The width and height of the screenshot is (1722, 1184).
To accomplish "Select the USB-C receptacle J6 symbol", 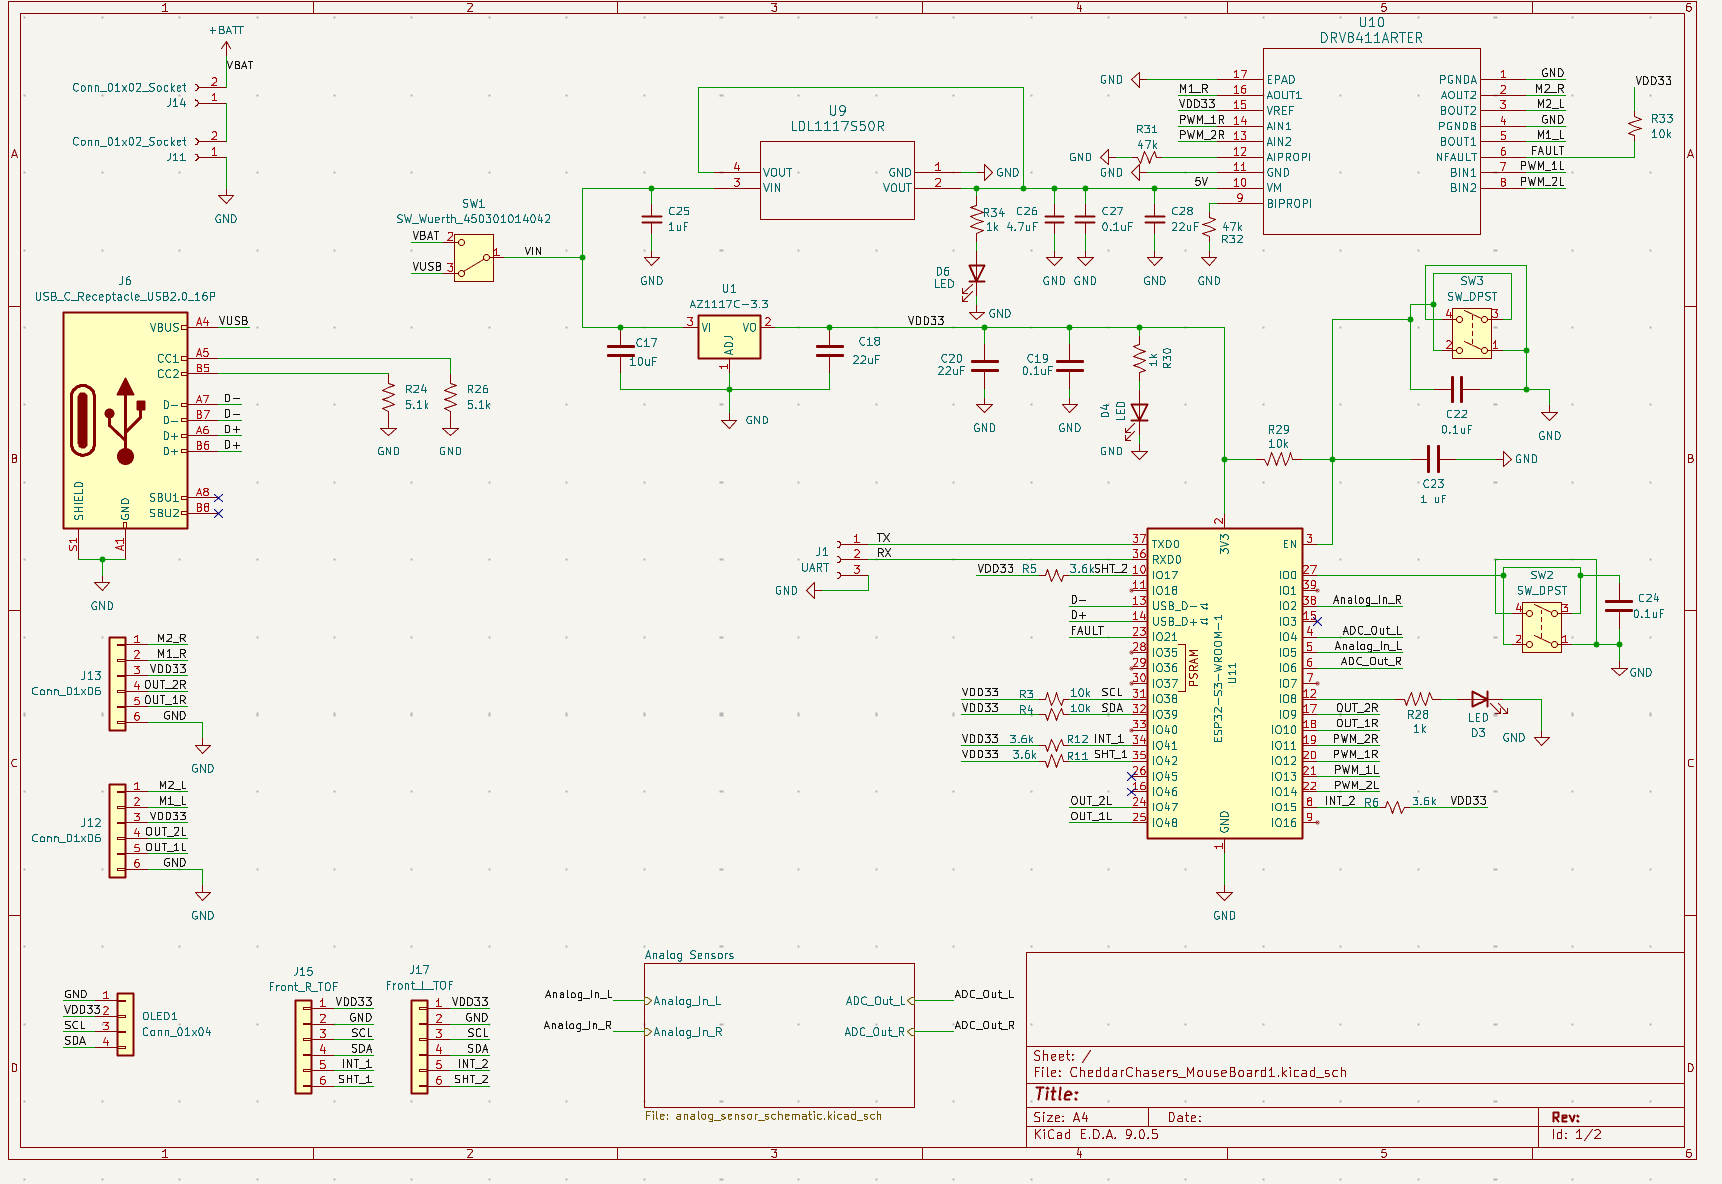I will 125,420.
